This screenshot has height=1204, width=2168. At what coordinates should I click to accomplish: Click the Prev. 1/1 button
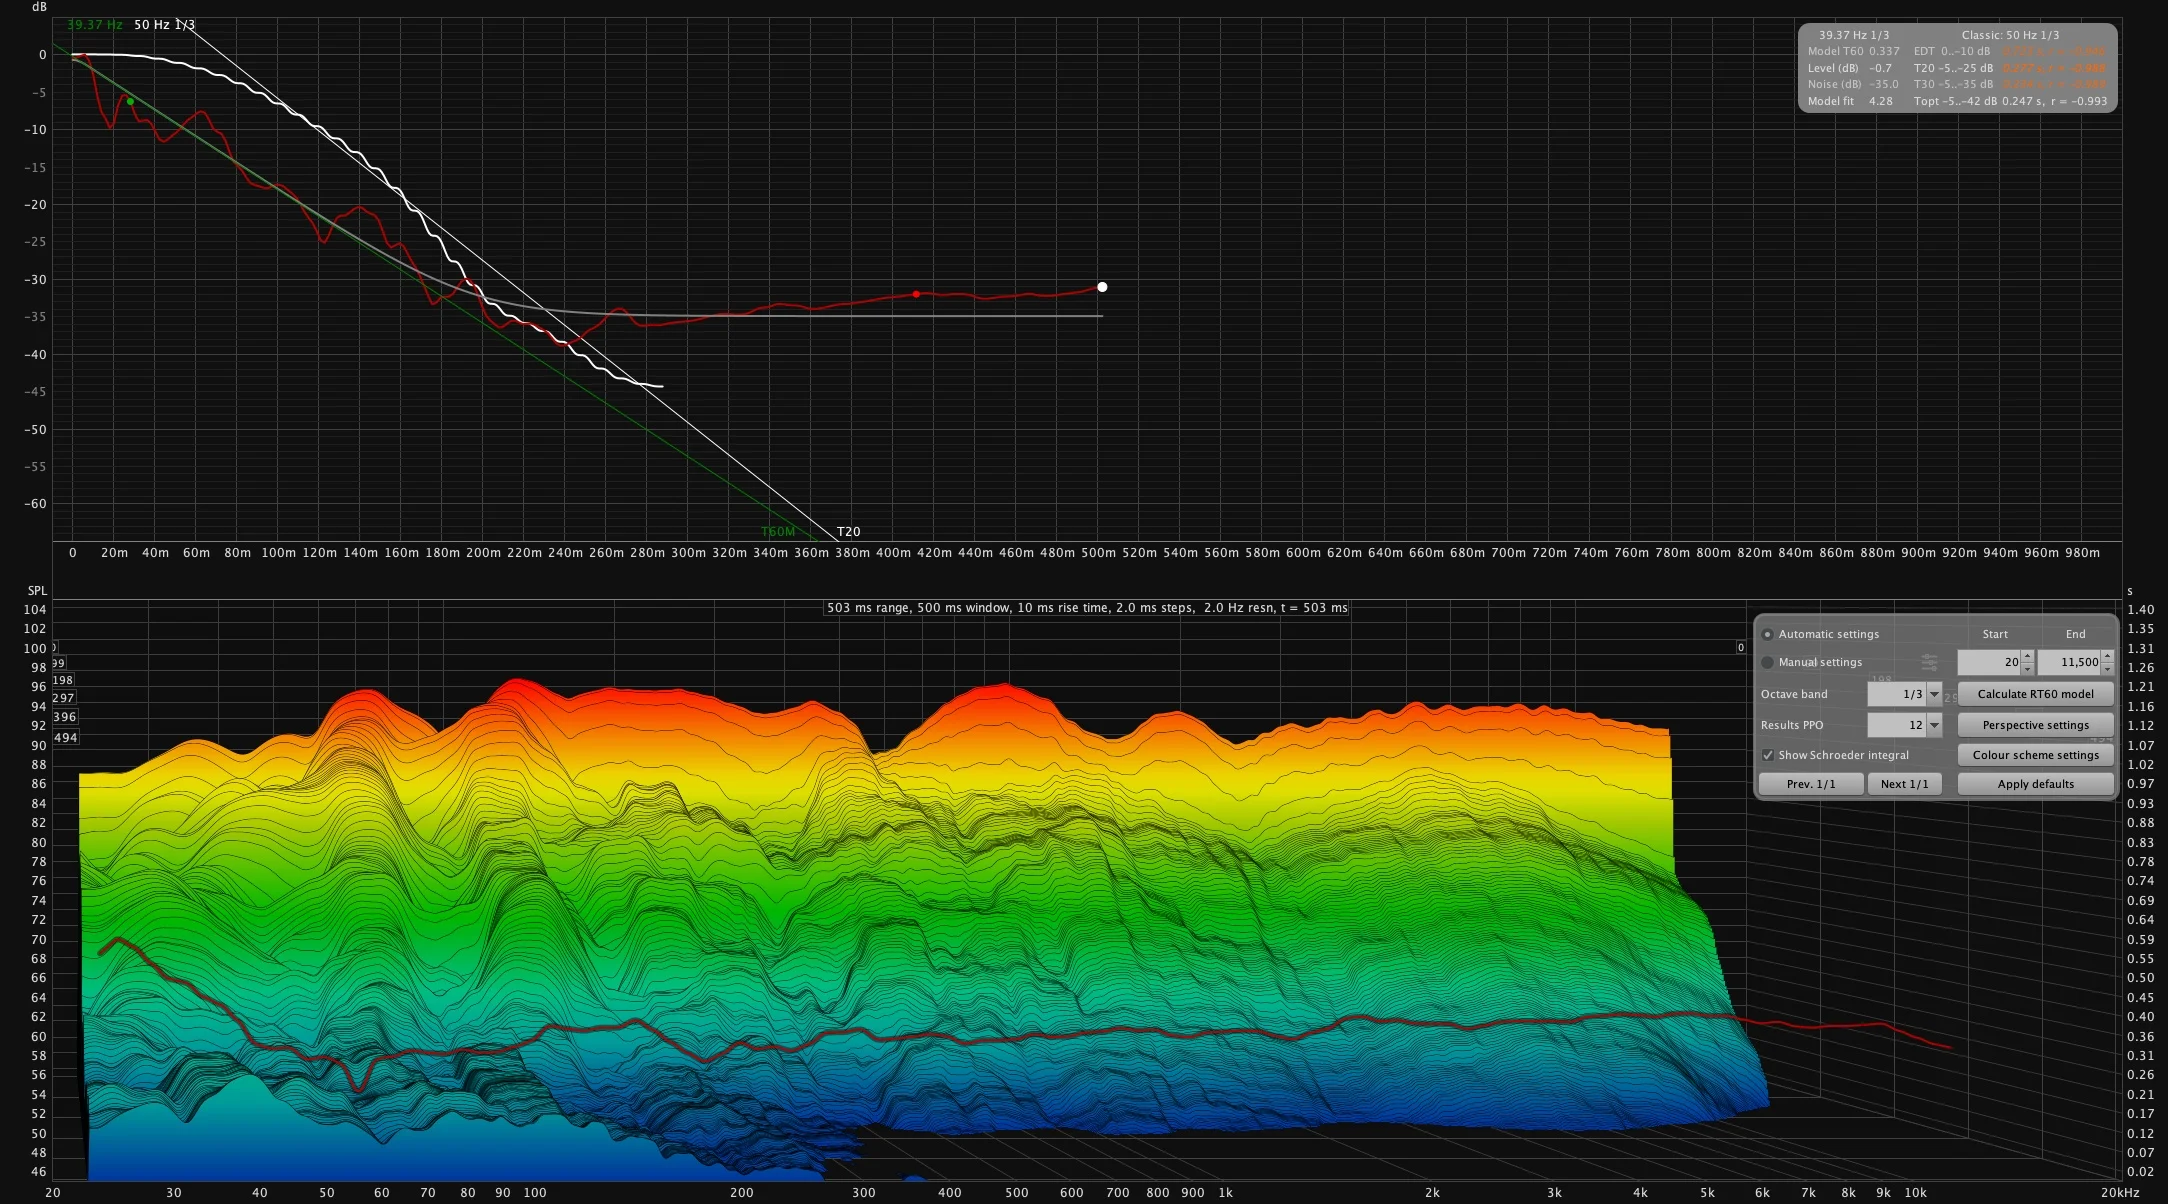coord(1811,784)
